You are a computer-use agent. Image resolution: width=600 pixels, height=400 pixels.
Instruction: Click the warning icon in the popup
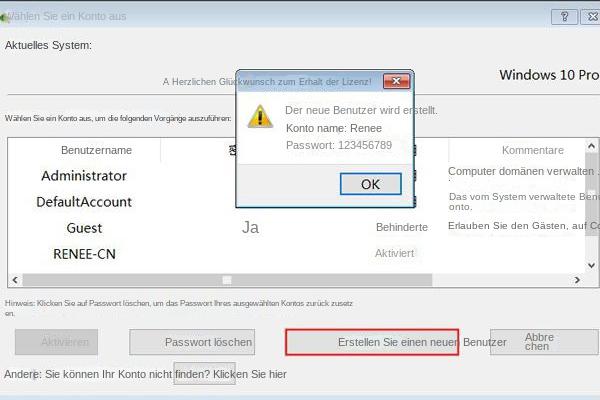[x=260, y=116]
